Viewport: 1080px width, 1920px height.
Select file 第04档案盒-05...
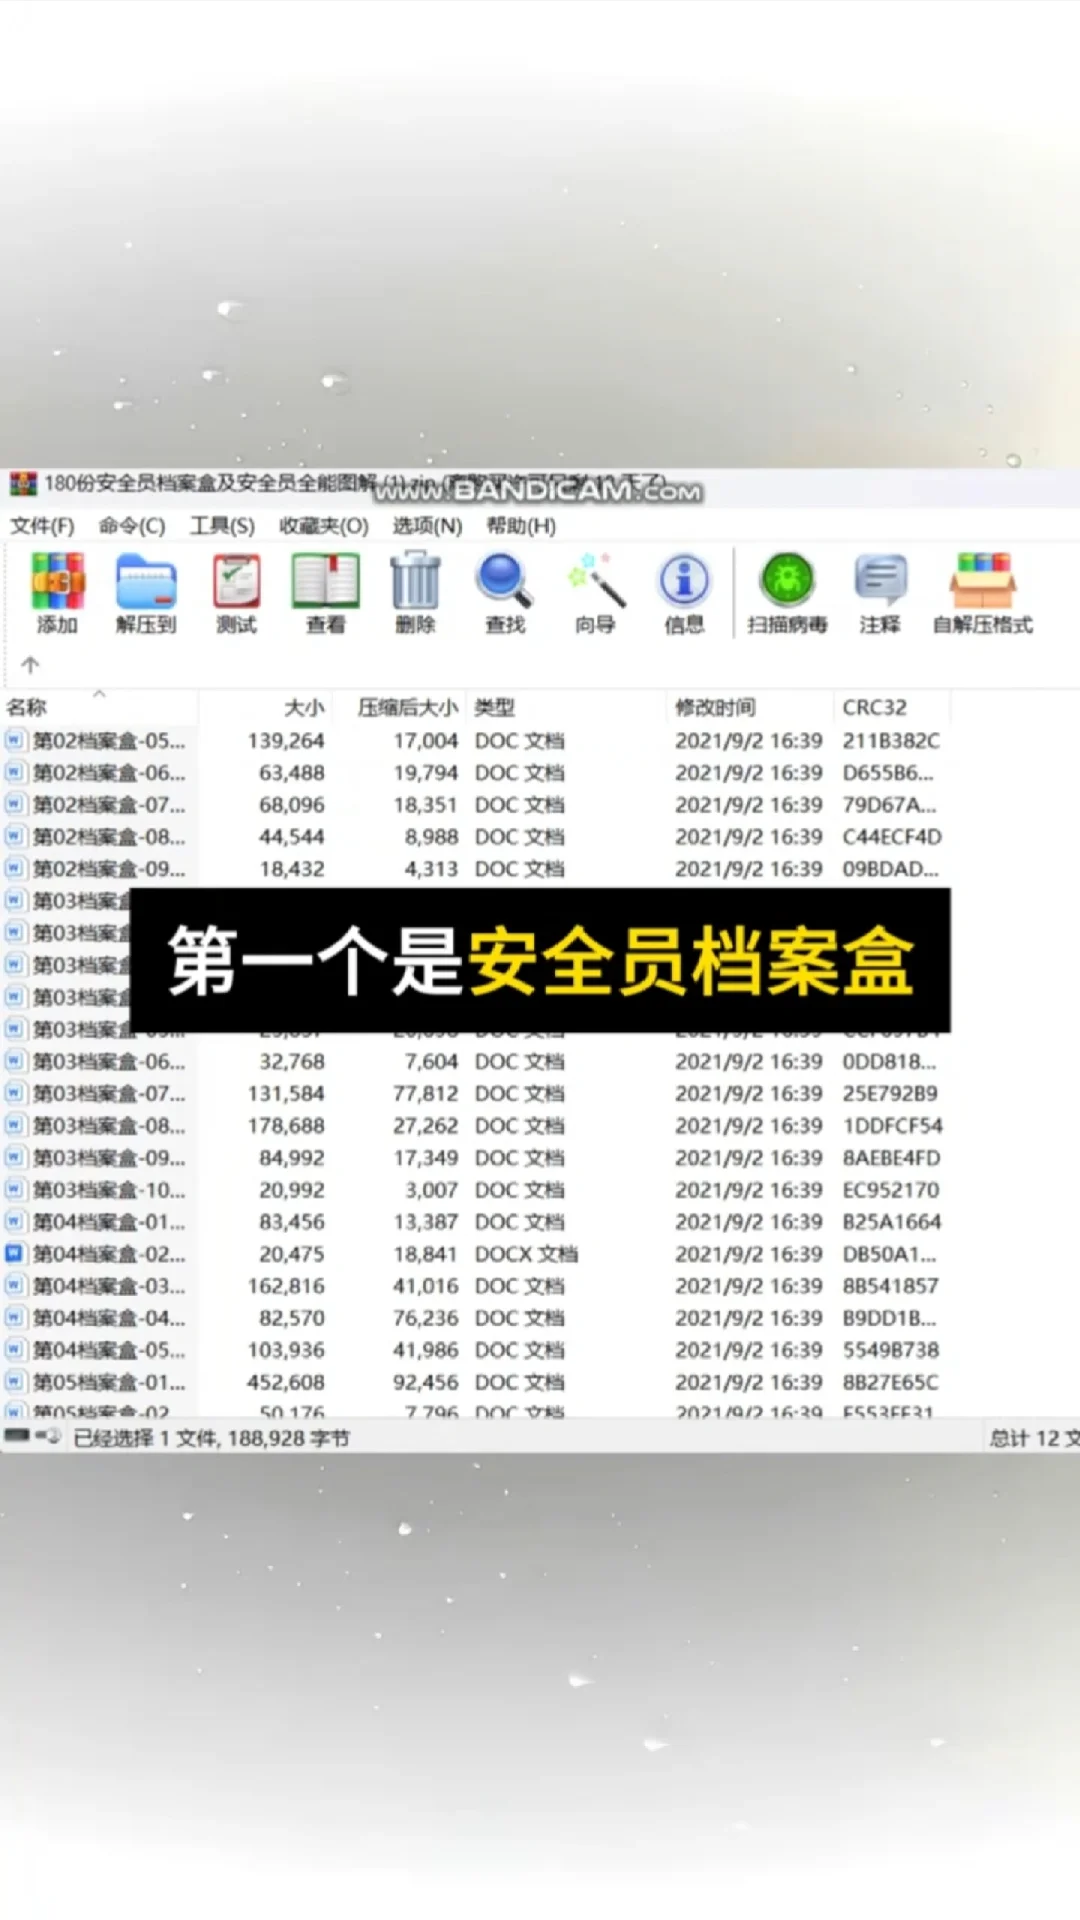108,1349
